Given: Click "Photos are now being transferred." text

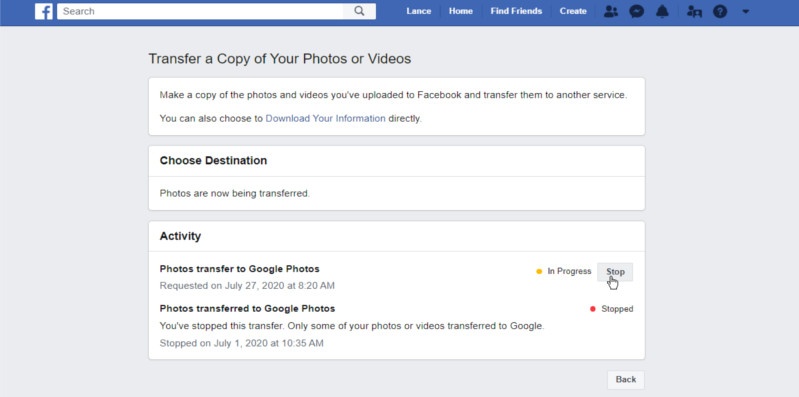Looking at the screenshot, I should (234, 194).
